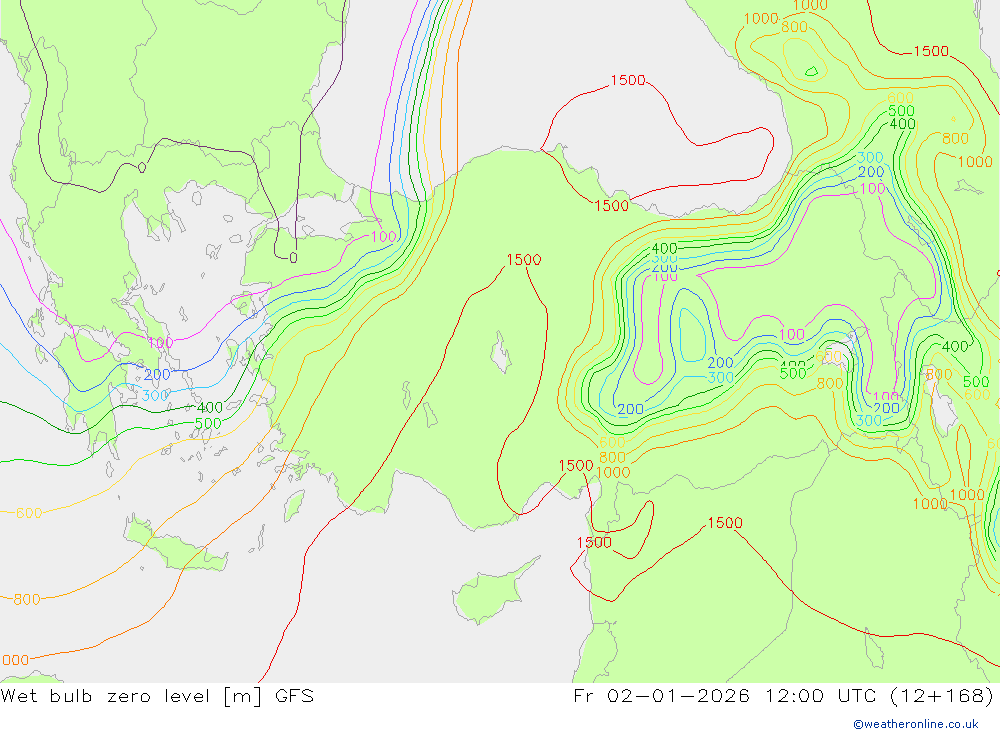The image size is (1000, 733).
Task: Click the 'Fr 02-01-2026 12:00 UTC (12+168)' timestamp
Action: [784, 695]
